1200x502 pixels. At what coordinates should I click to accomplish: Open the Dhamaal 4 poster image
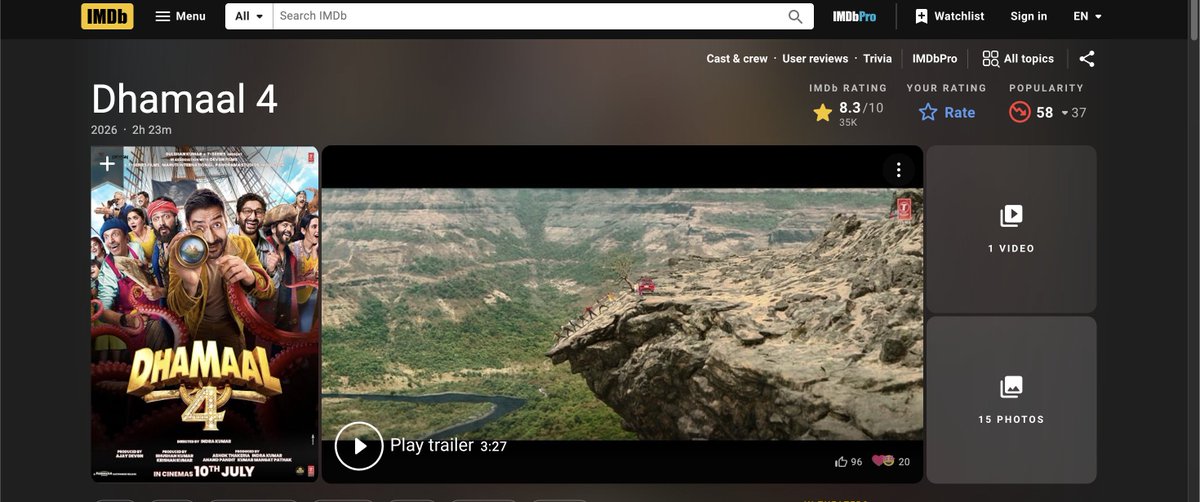coord(205,314)
